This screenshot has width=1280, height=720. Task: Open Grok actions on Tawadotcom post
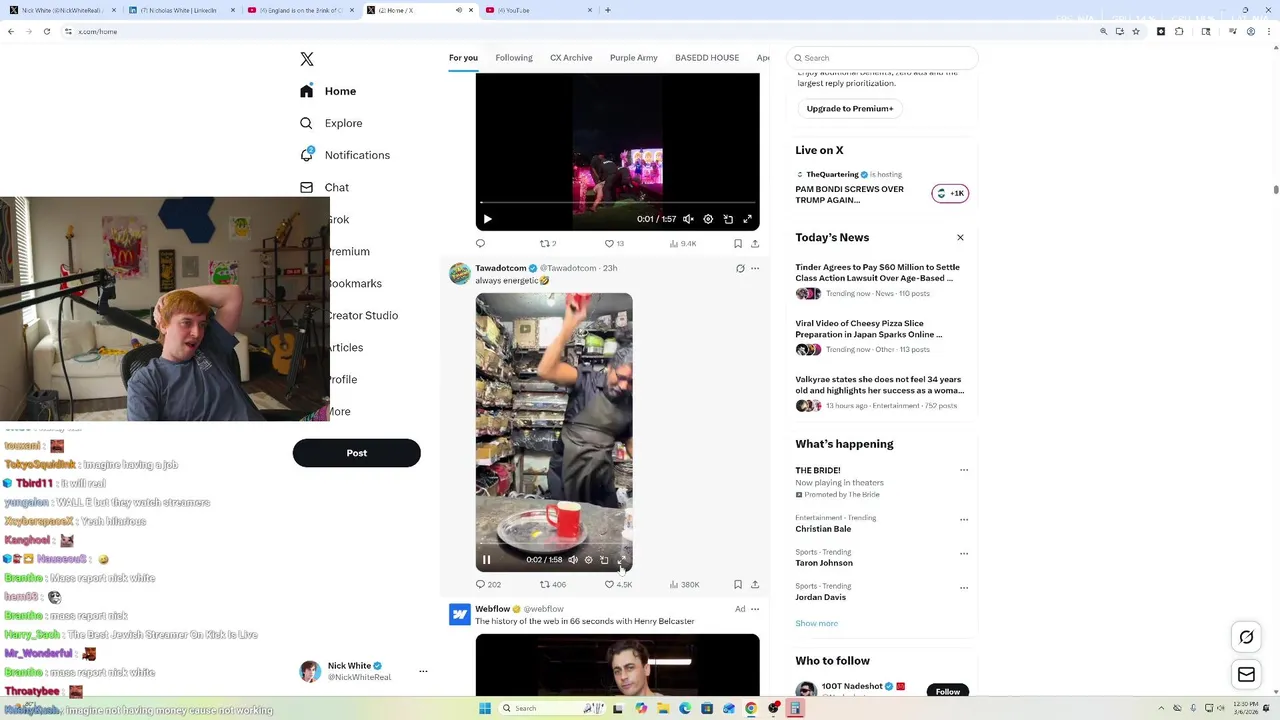pyautogui.click(x=740, y=268)
